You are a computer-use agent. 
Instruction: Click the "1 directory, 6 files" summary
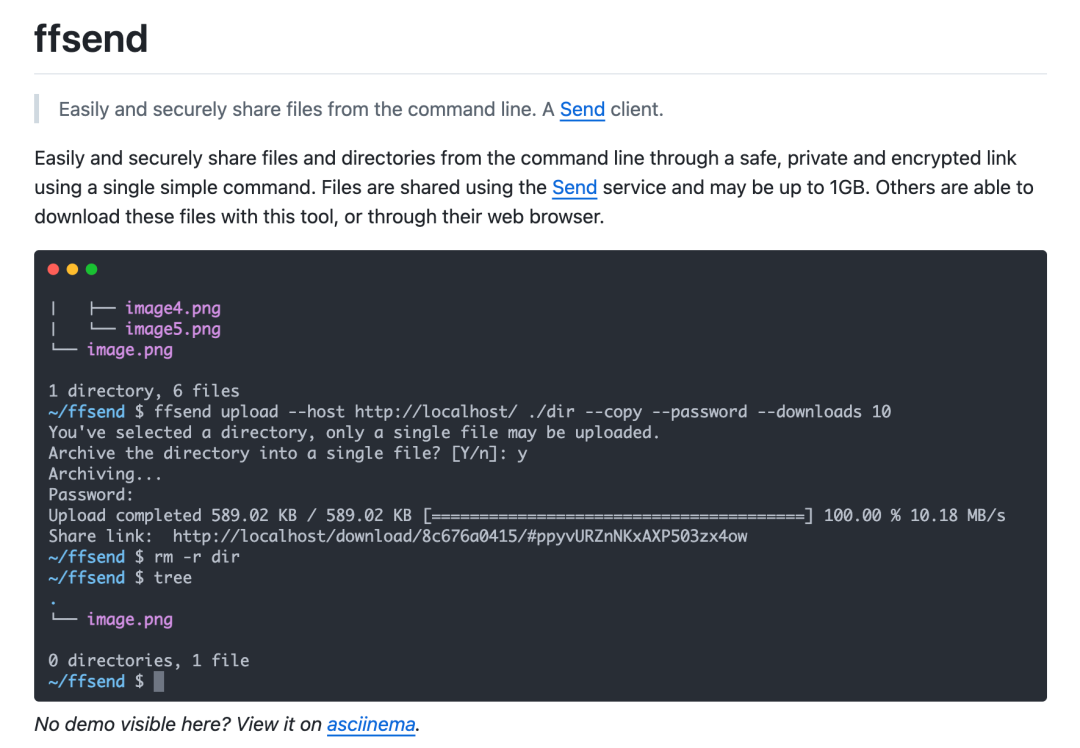point(143,391)
